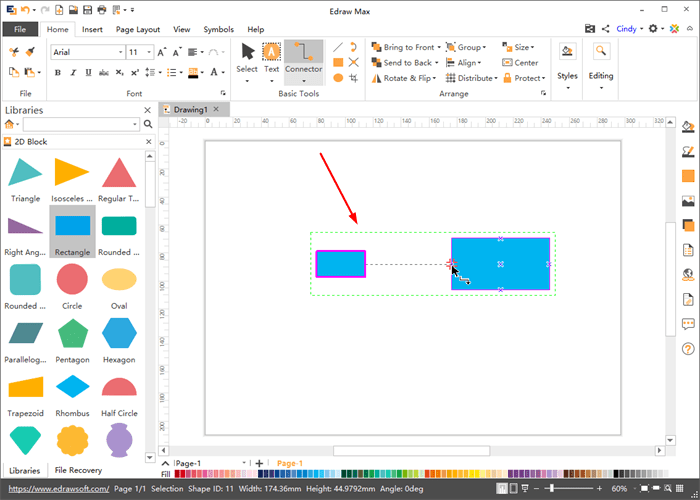700x500 pixels.
Task: Click the library search input field
Action: coord(82,124)
